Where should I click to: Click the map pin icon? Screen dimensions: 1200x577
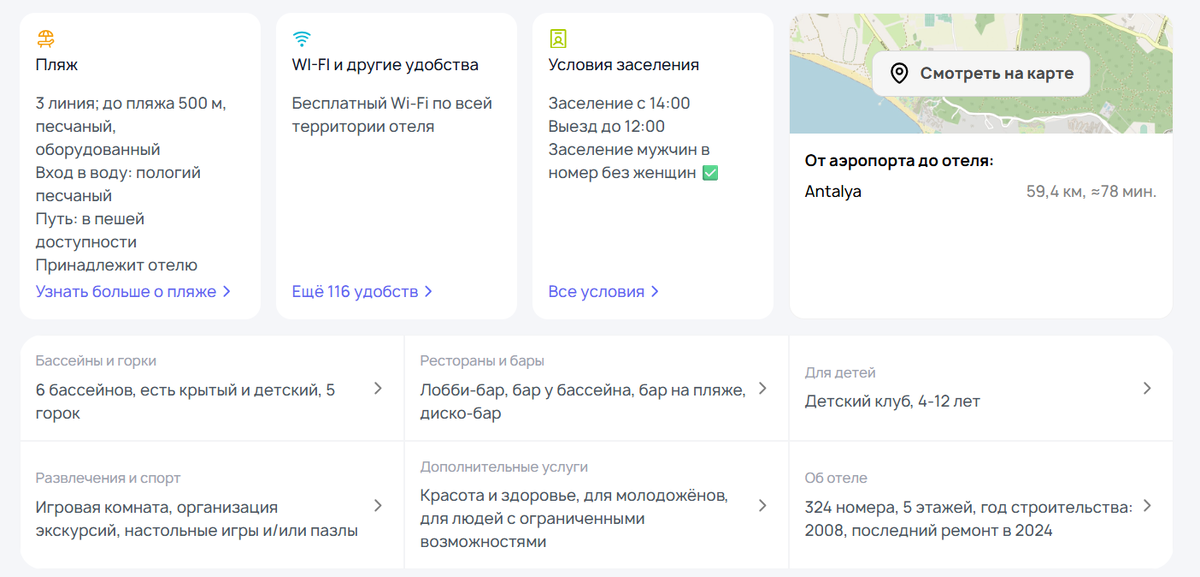(899, 73)
